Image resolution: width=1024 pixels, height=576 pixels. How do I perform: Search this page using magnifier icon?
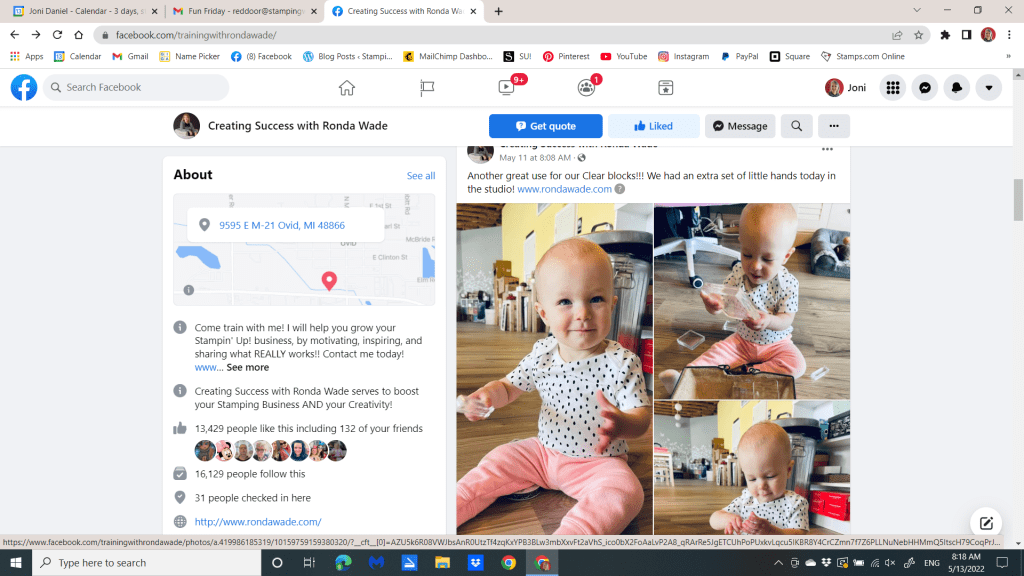797,126
